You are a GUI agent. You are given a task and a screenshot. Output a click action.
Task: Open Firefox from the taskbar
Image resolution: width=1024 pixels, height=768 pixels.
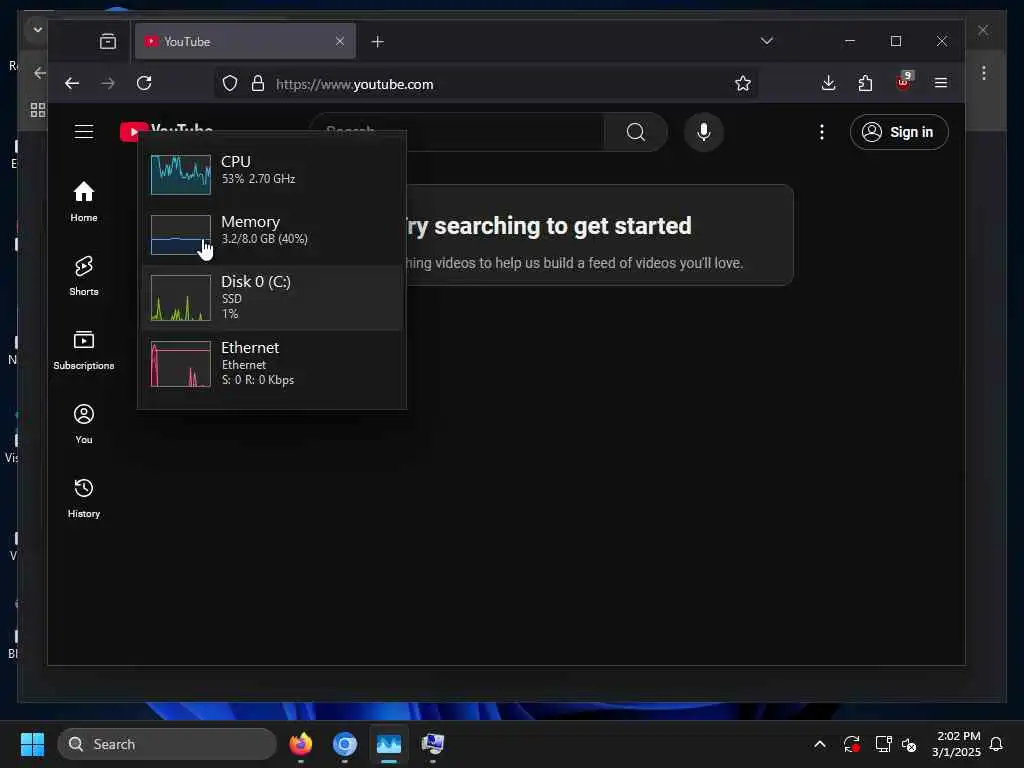[x=300, y=744]
